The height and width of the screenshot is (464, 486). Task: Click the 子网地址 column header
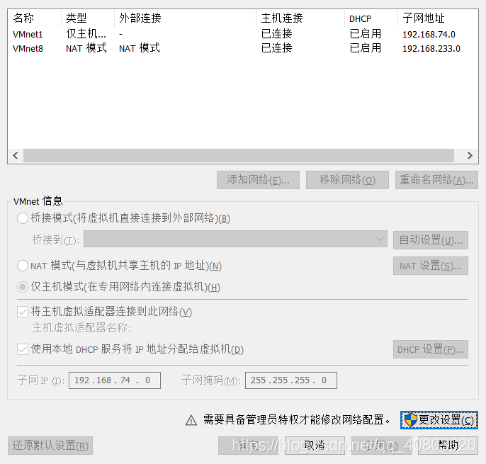click(x=437, y=18)
